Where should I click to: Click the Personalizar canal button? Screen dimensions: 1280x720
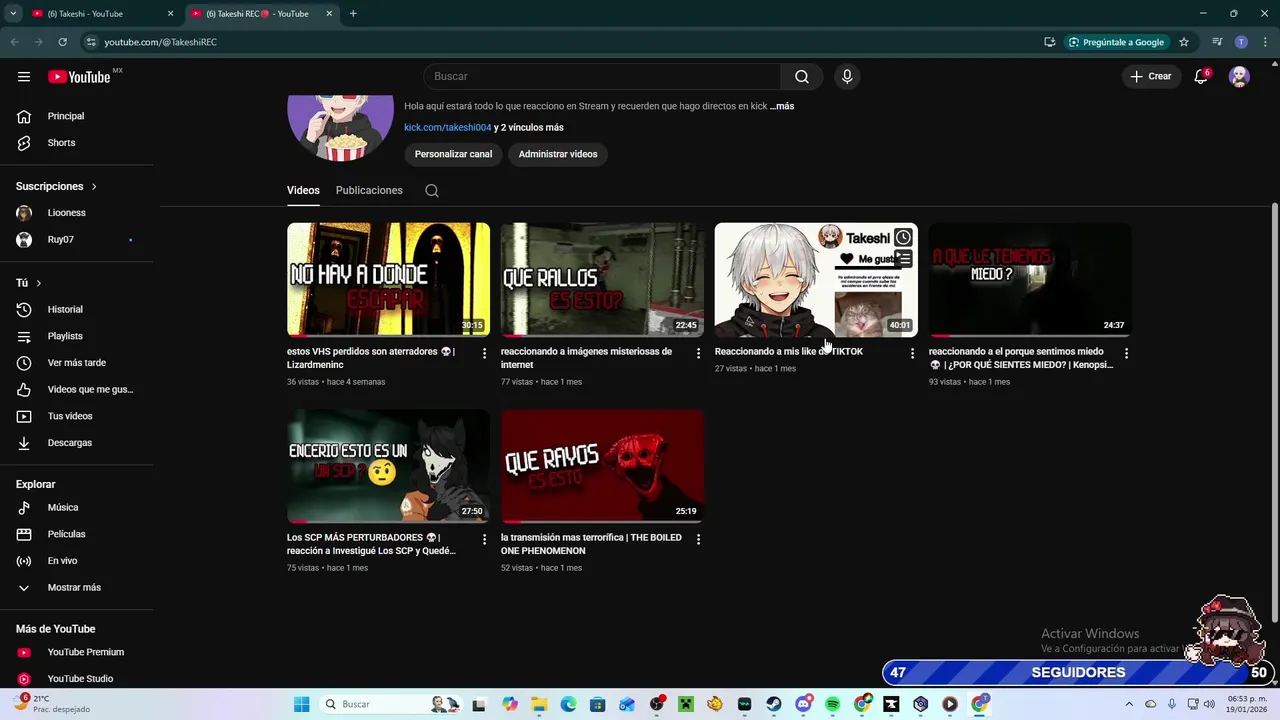click(453, 154)
